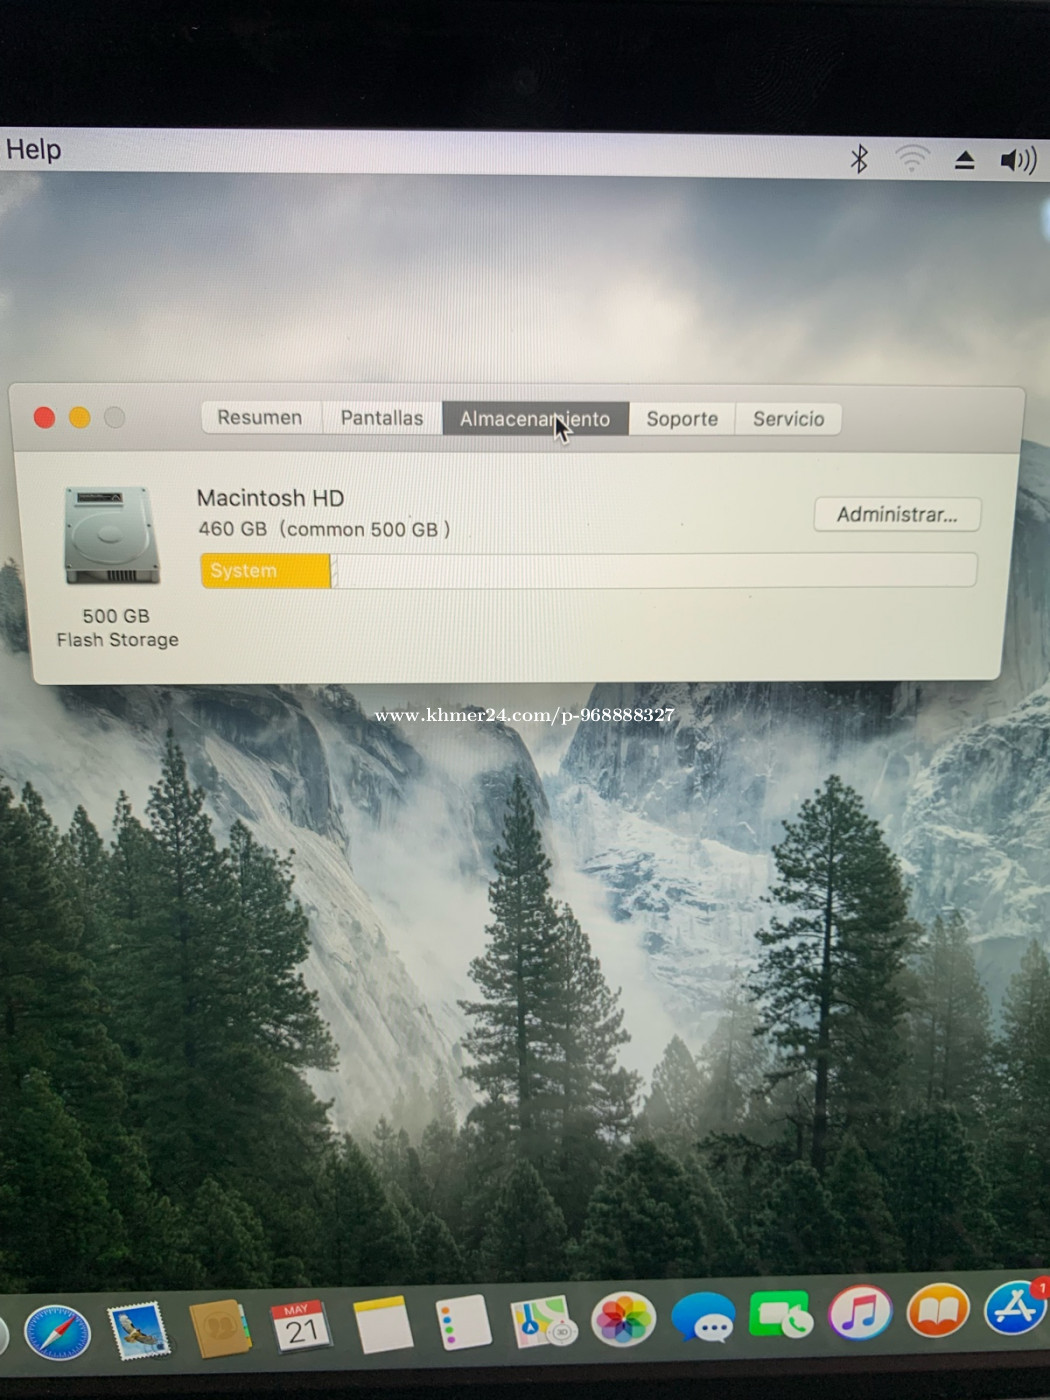The image size is (1050, 1400).
Task: Open Maps from the Dock
Action: (x=543, y=1321)
